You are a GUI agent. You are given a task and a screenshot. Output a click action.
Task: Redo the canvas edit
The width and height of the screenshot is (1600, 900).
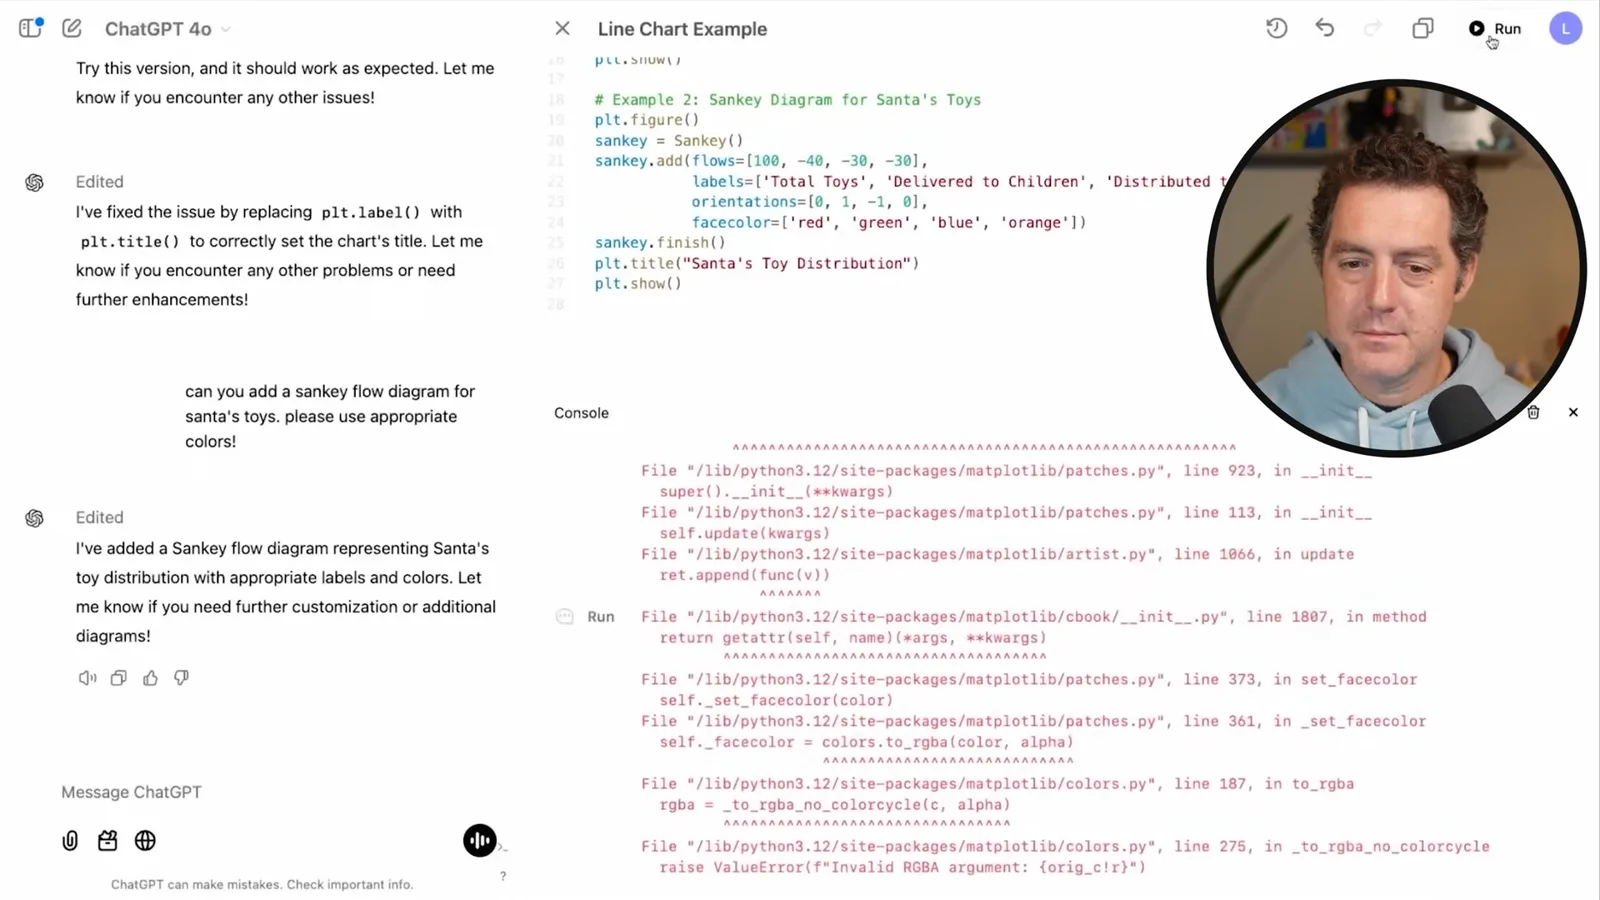(1373, 28)
